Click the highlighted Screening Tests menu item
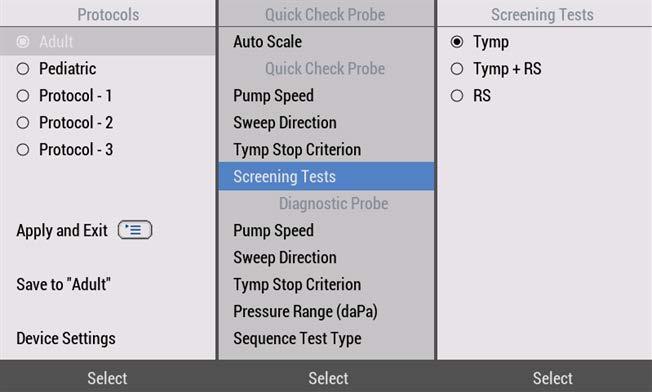The width and height of the screenshot is (652, 392). point(326,176)
